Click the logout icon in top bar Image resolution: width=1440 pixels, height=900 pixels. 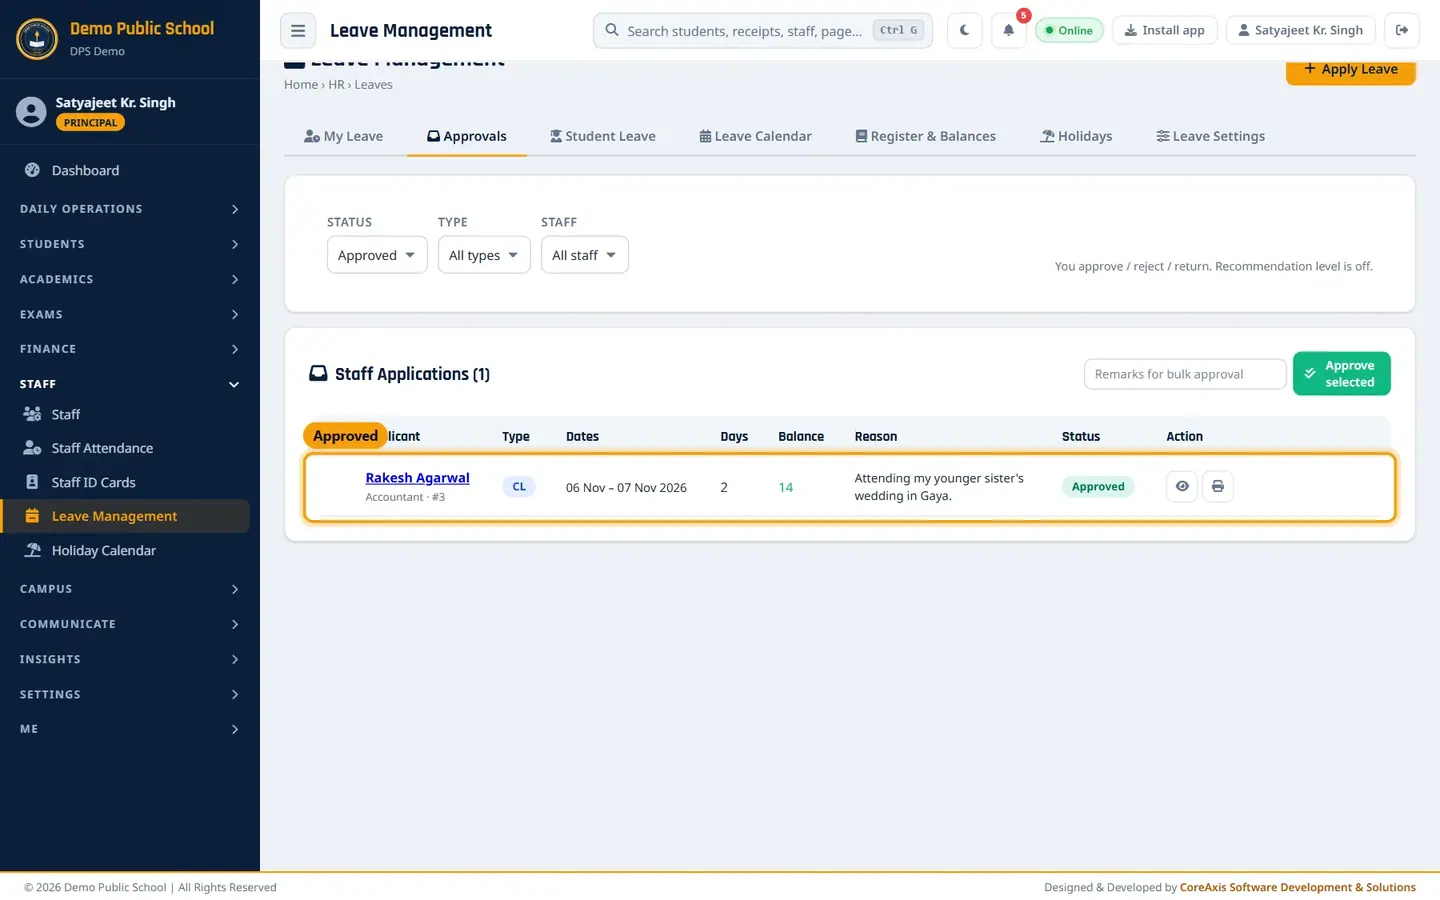tap(1402, 30)
